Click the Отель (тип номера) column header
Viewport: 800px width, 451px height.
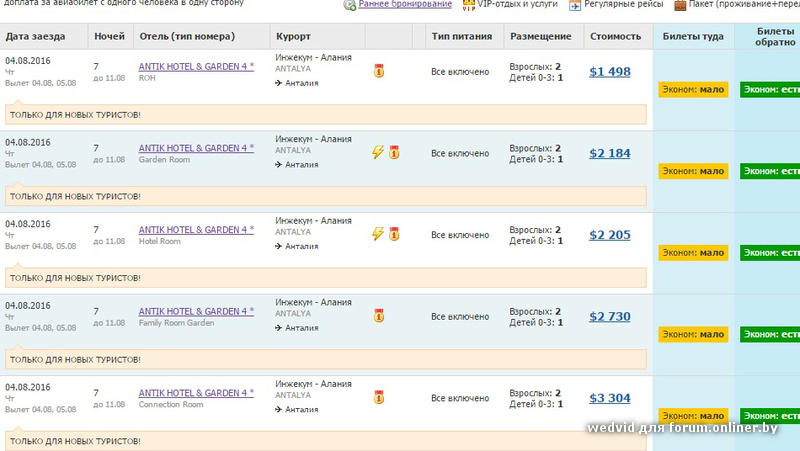[202, 36]
